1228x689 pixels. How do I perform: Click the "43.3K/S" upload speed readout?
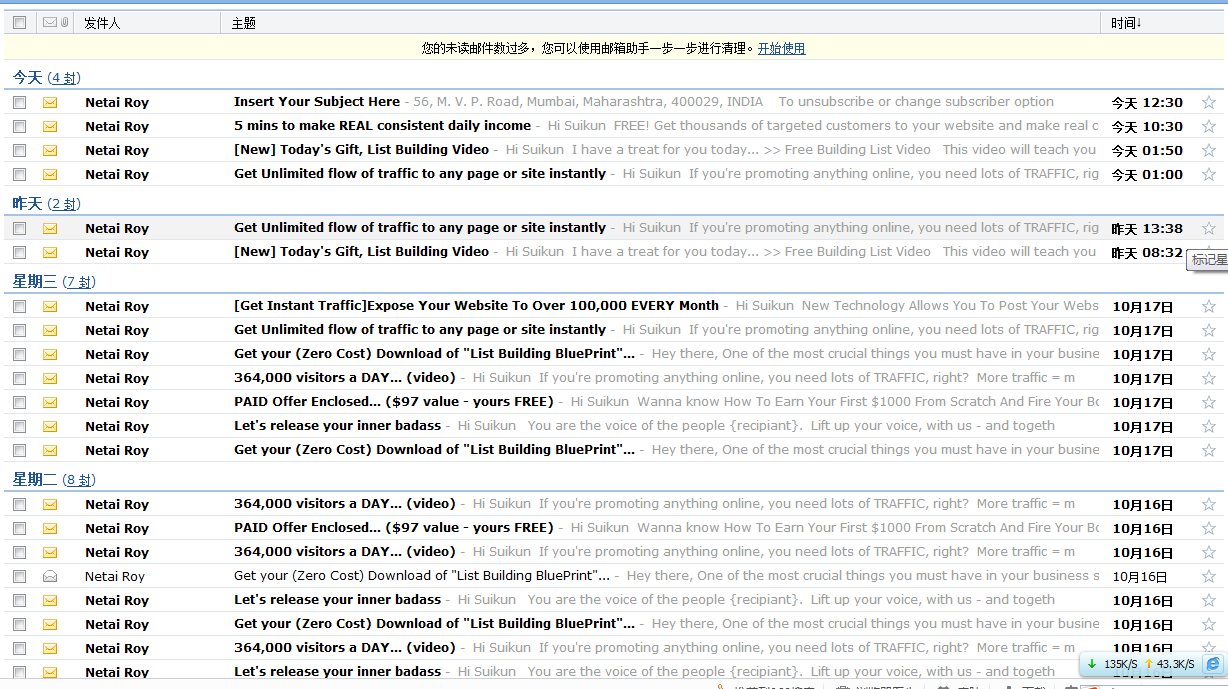[x=1176, y=664]
